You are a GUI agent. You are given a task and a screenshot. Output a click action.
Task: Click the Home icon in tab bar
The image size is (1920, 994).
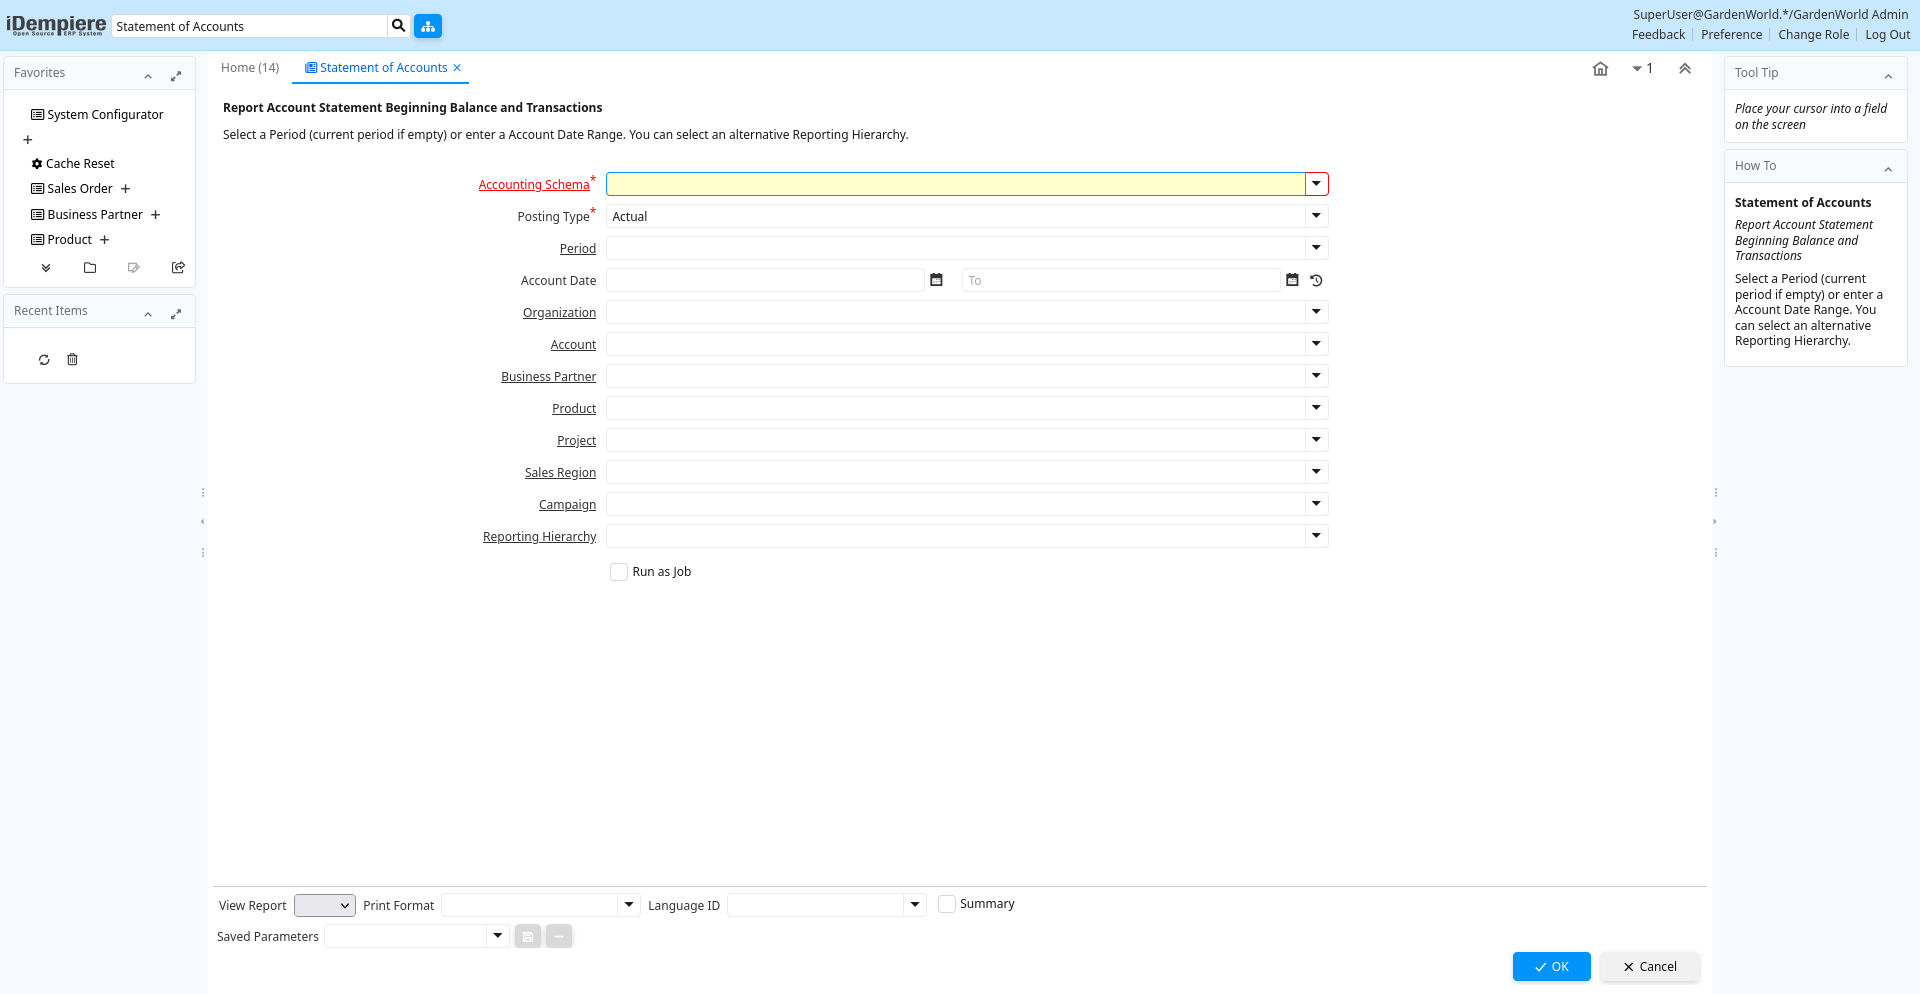[x=1600, y=69]
